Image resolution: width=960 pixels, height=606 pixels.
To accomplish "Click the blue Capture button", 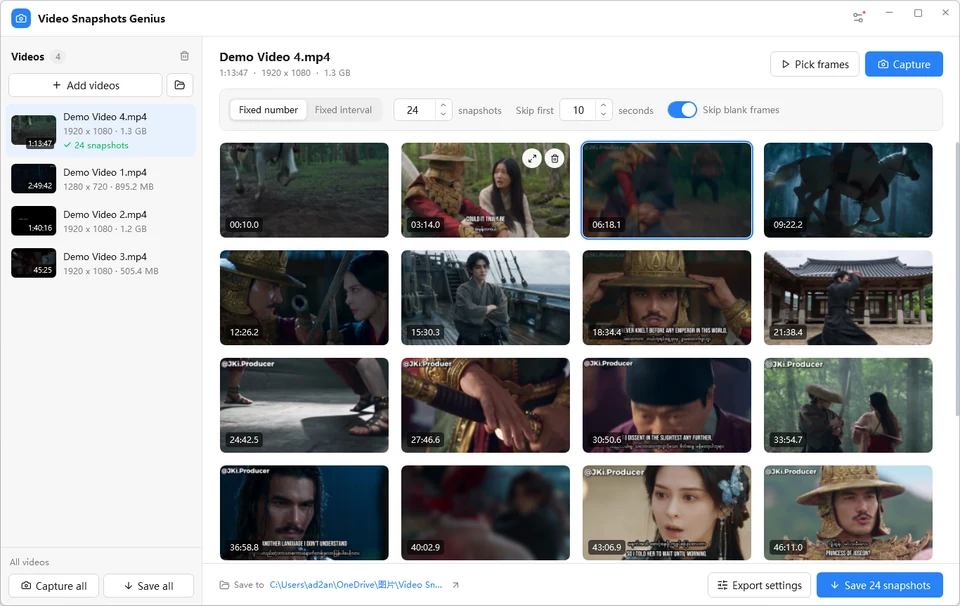I will point(904,64).
